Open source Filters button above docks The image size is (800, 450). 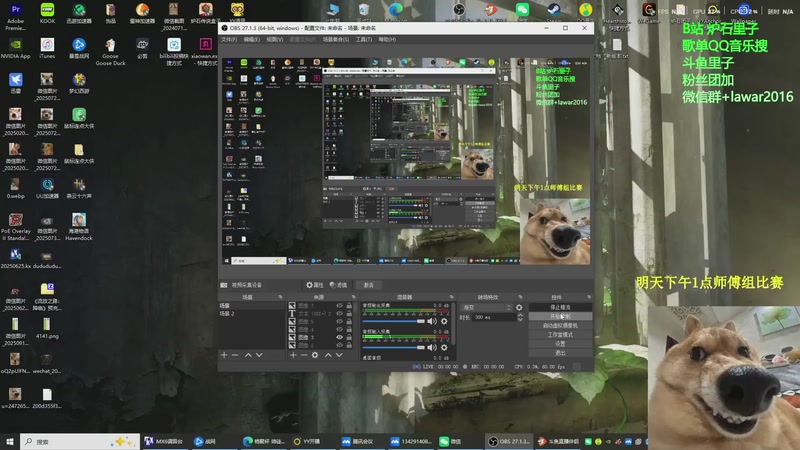[x=338, y=285]
